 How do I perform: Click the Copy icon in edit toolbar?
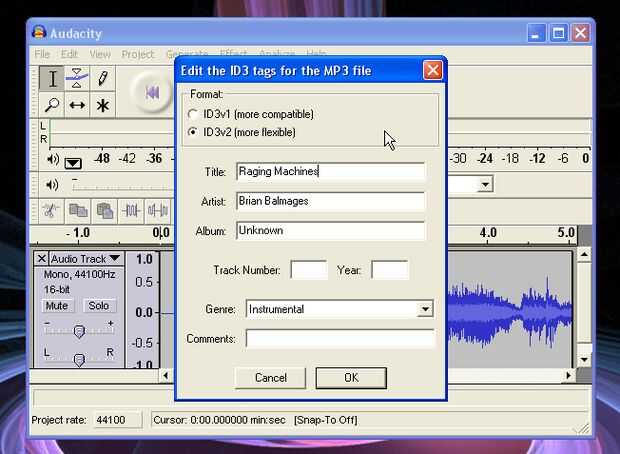click(x=78, y=211)
